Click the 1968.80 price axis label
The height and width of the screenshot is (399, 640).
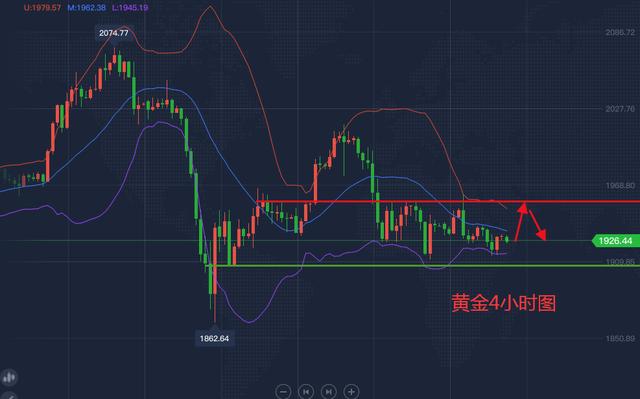(x=620, y=185)
